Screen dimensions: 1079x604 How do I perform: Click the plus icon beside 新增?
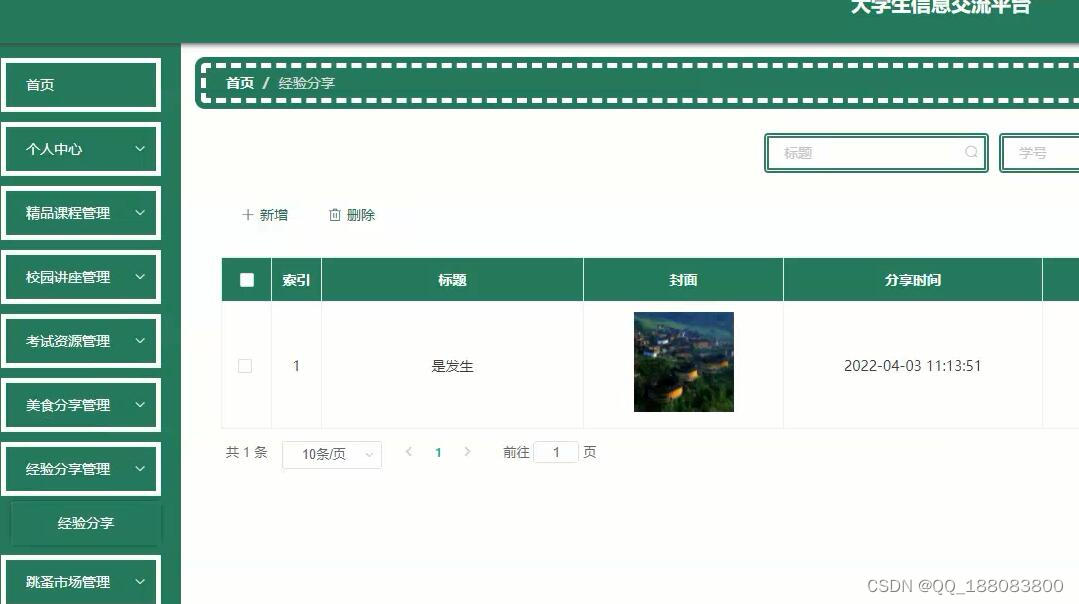pos(248,215)
